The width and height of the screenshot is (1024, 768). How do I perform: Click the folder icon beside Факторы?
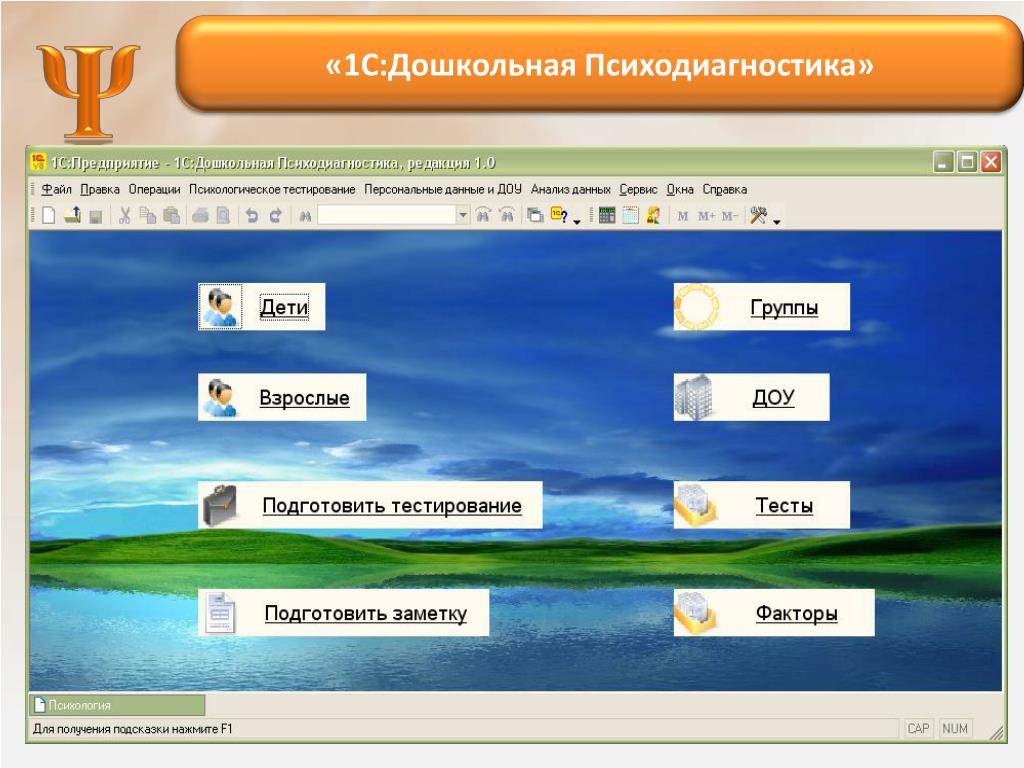coord(696,613)
